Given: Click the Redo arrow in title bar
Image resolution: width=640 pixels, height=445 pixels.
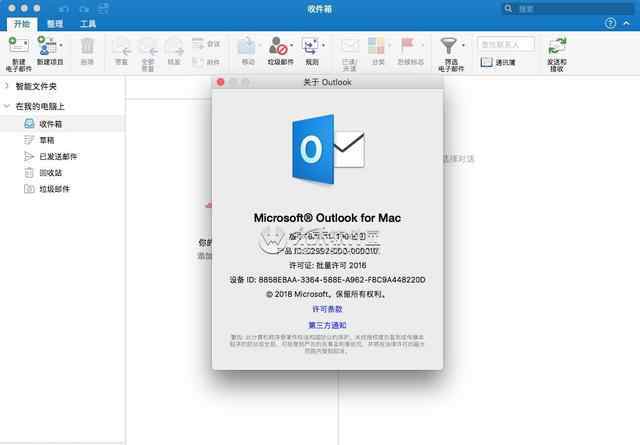Looking at the screenshot, I should [84, 9].
